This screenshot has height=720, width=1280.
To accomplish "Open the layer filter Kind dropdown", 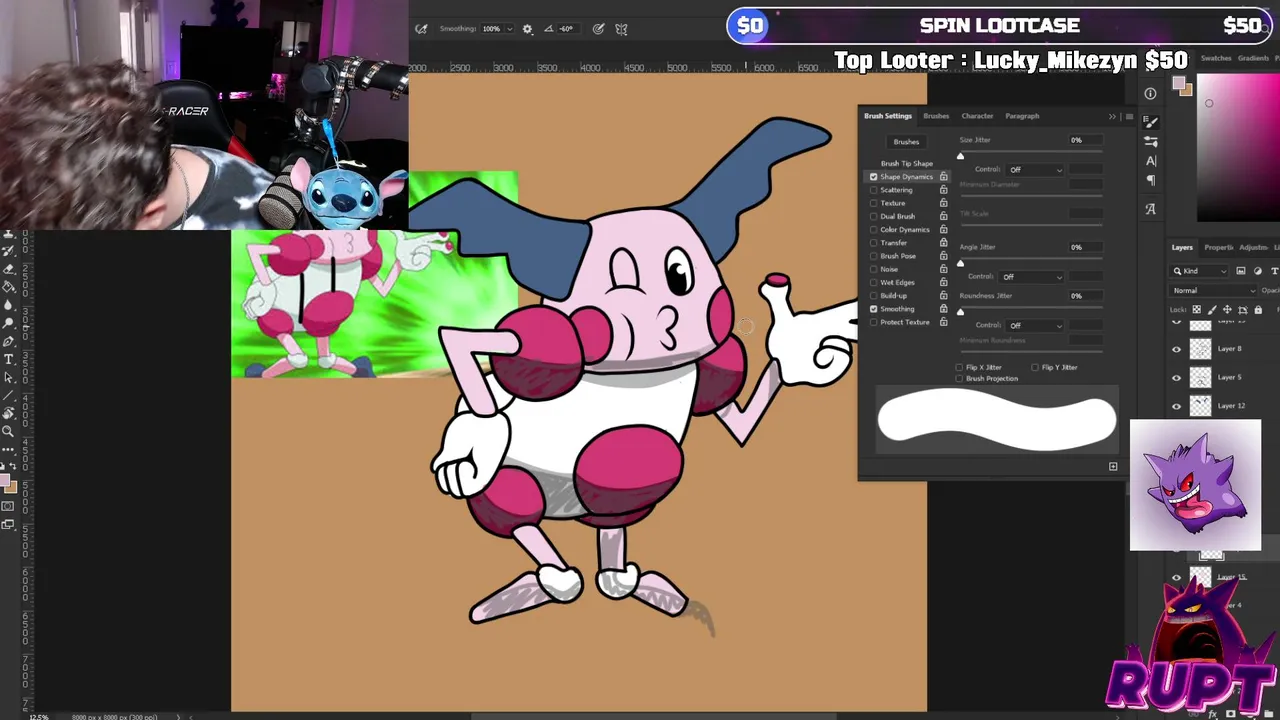I will [x=1200, y=271].
